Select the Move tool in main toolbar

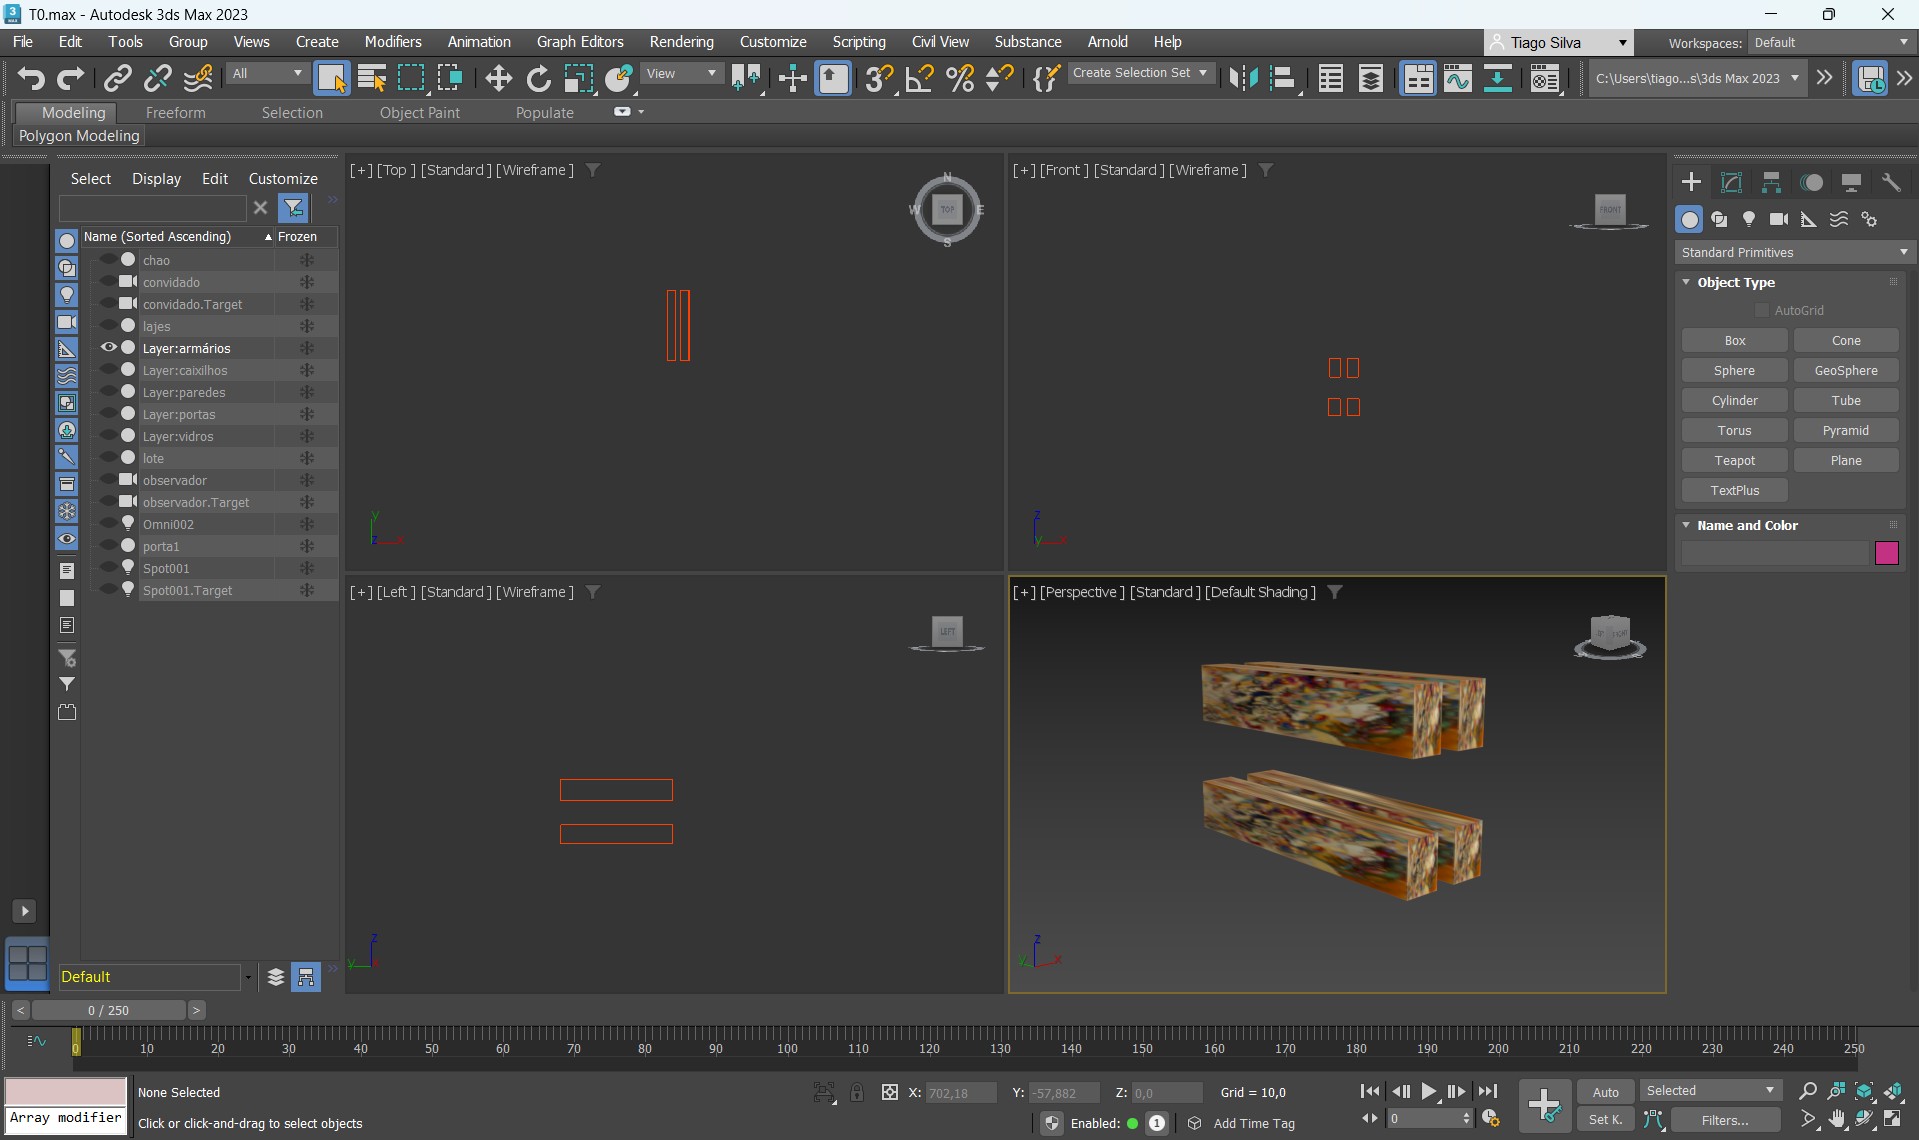tap(498, 78)
